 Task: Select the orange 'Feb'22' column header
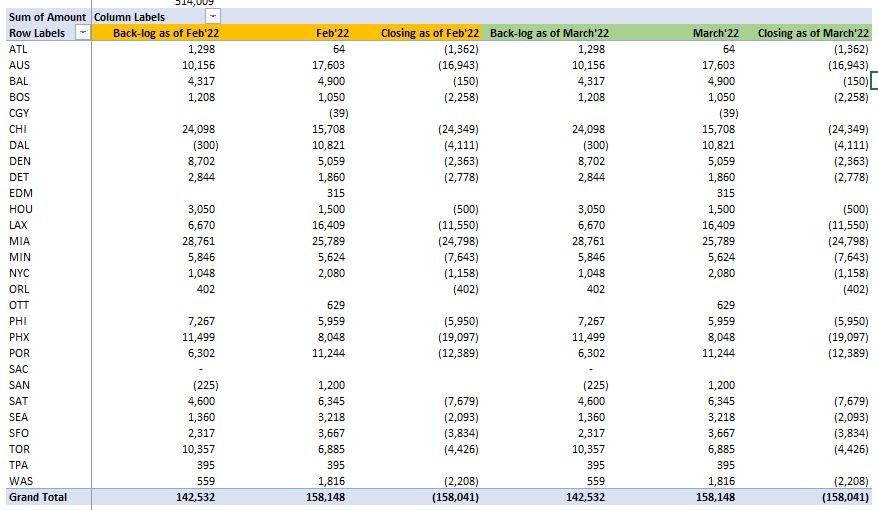pyautogui.click(x=333, y=33)
